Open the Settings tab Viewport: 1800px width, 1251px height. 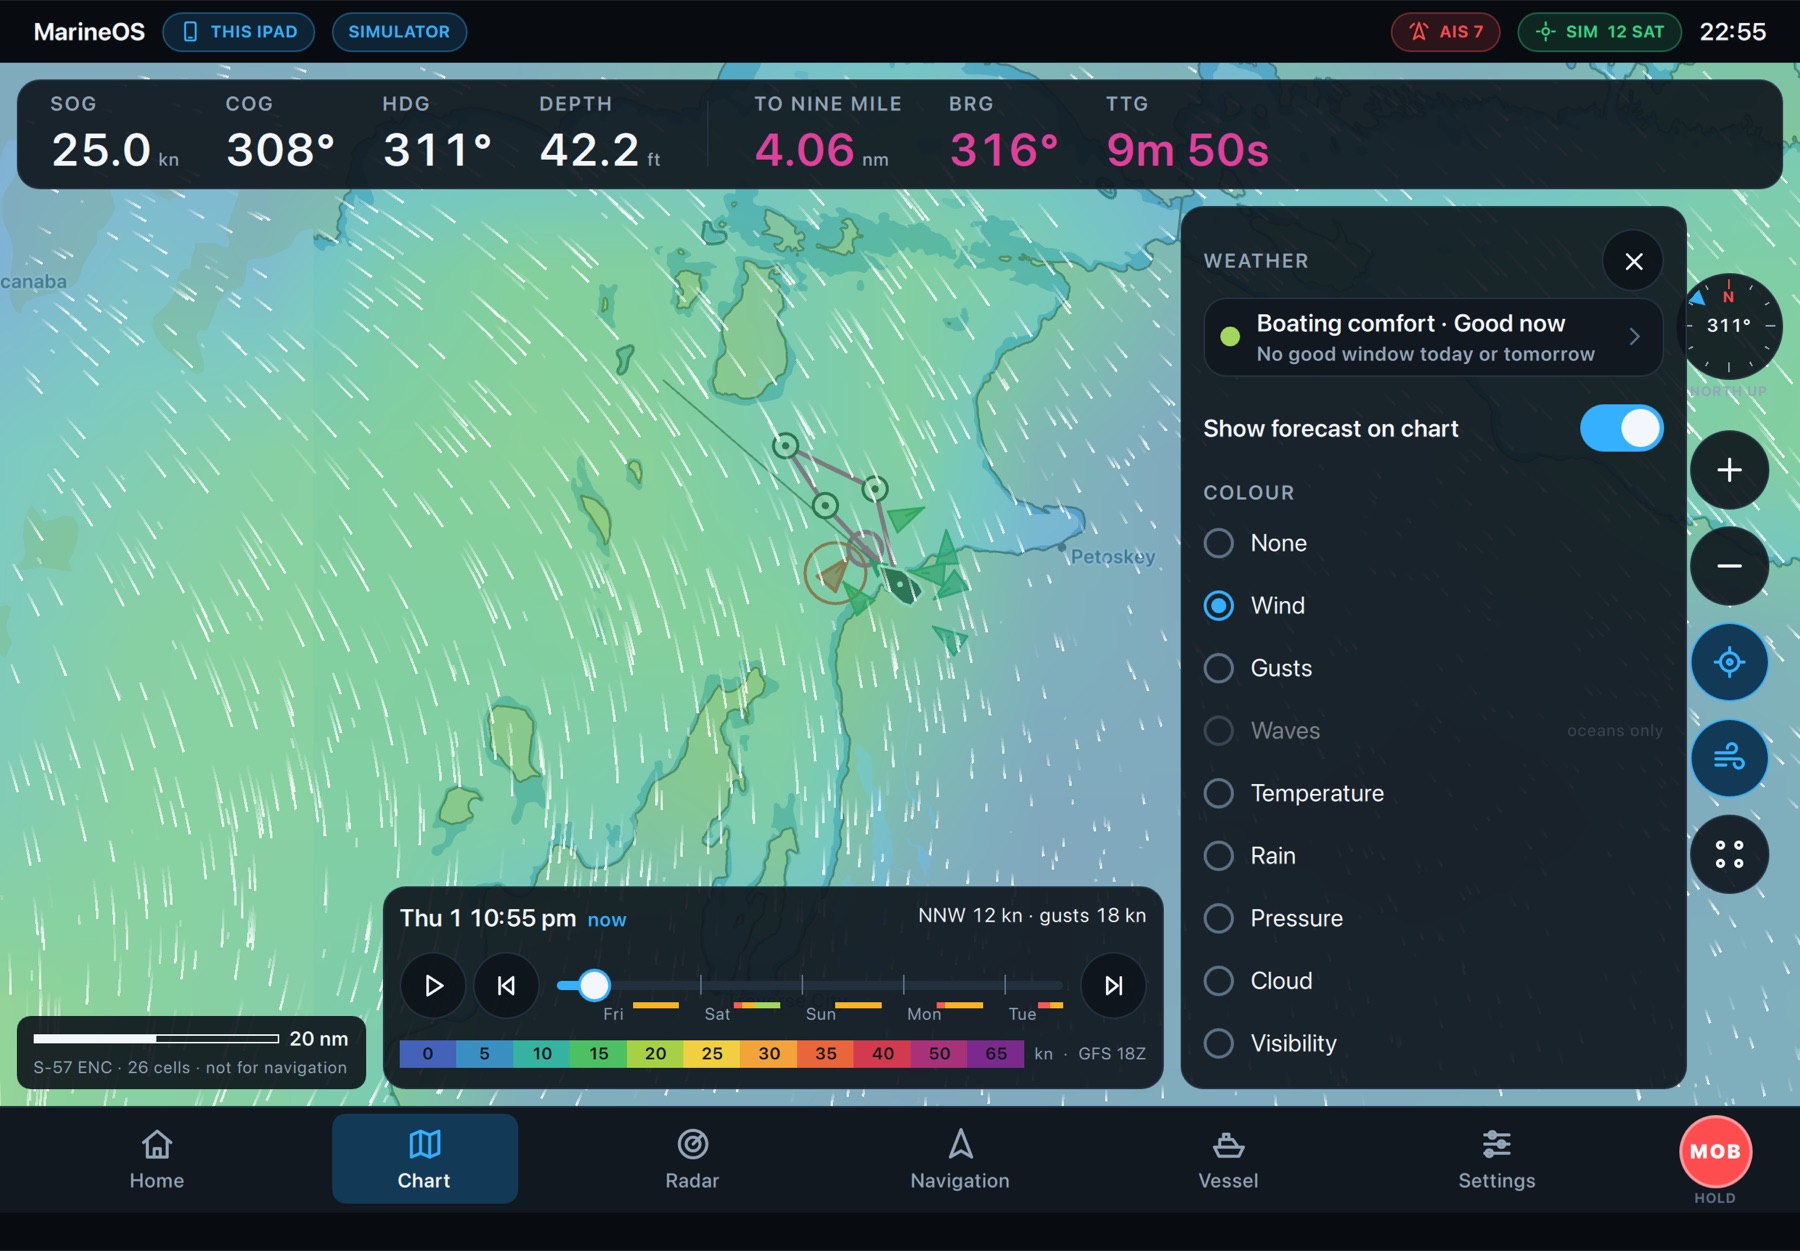(x=1496, y=1159)
